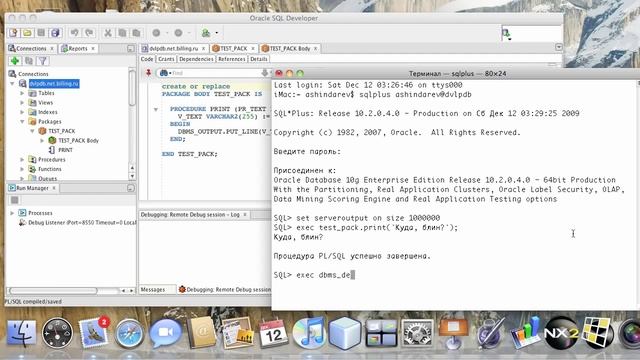This screenshot has width=640, height=360.
Task: Collapse the TEST_PACK tree node
Action: (x=32, y=131)
